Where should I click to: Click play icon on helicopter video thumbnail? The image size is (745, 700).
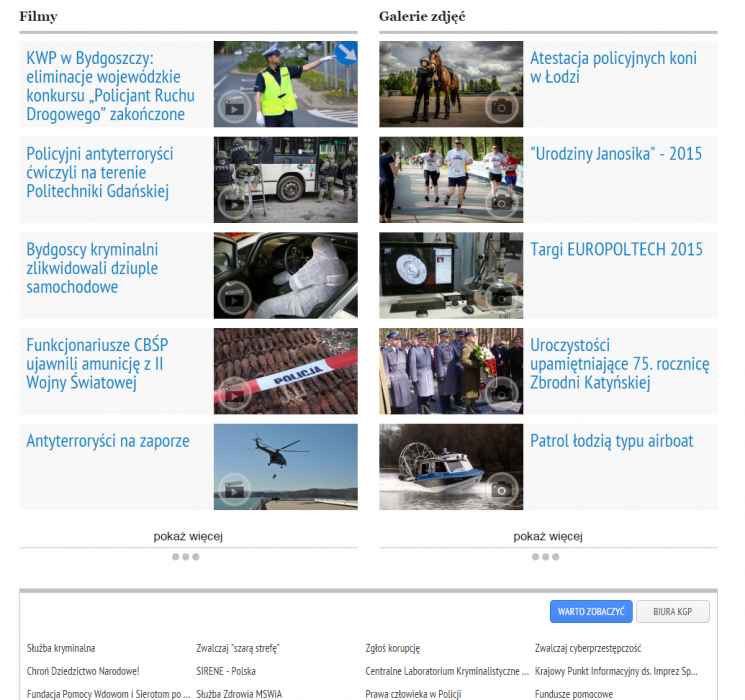click(233, 490)
